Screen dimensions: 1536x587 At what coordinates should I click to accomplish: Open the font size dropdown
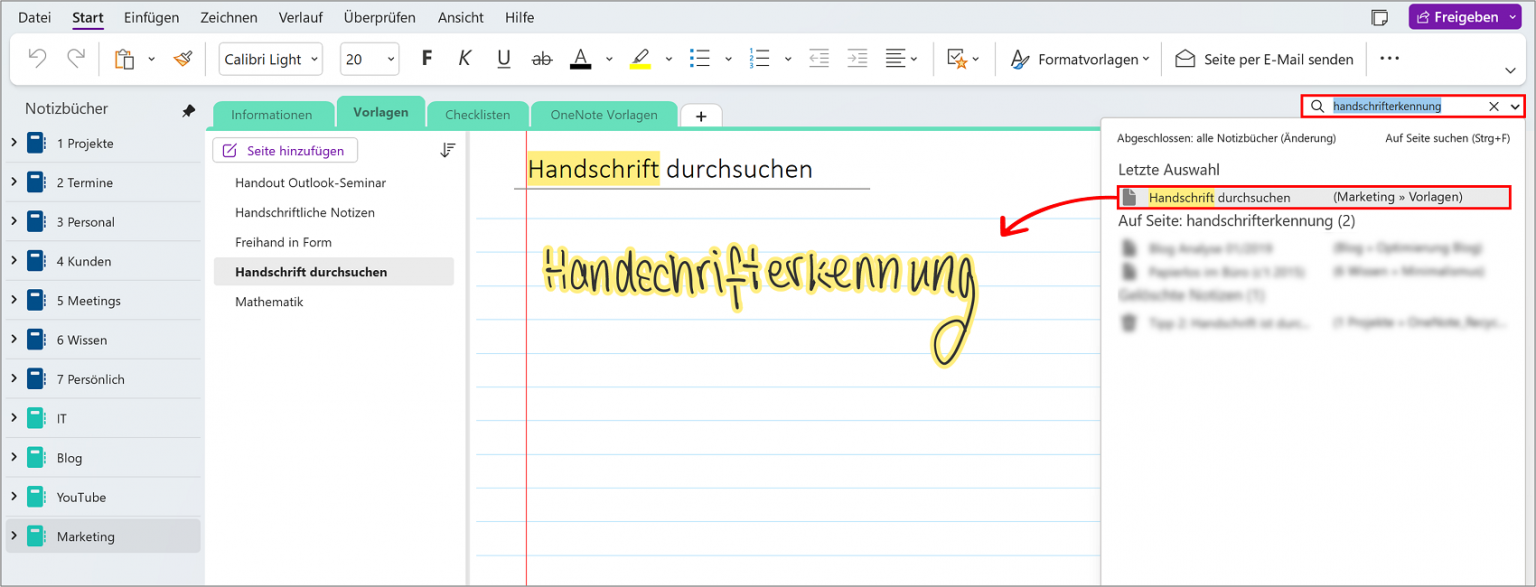coord(390,58)
